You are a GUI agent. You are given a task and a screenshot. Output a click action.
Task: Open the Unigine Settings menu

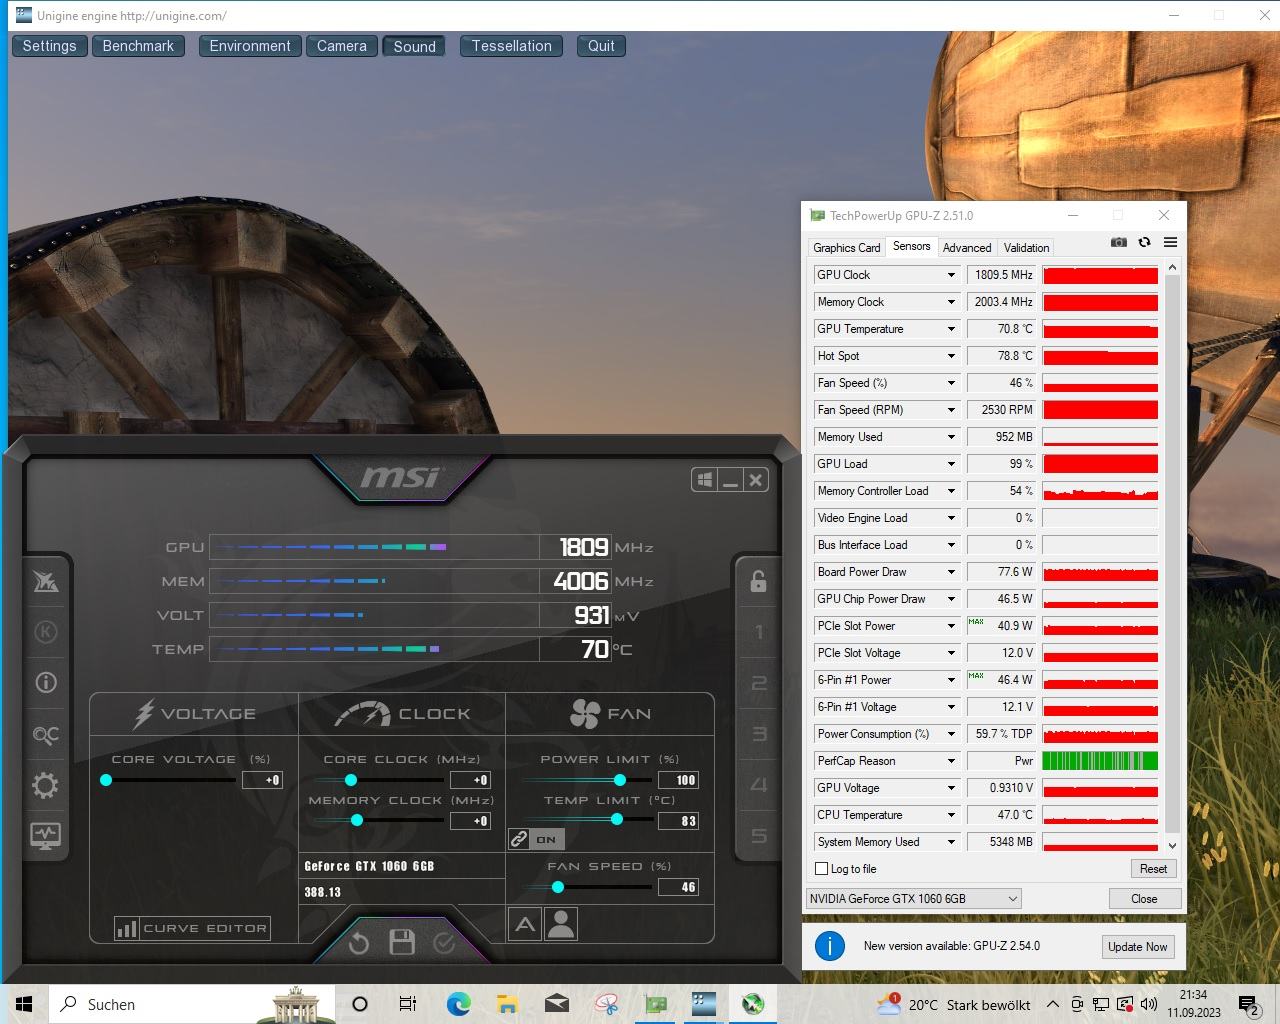click(49, 46)
